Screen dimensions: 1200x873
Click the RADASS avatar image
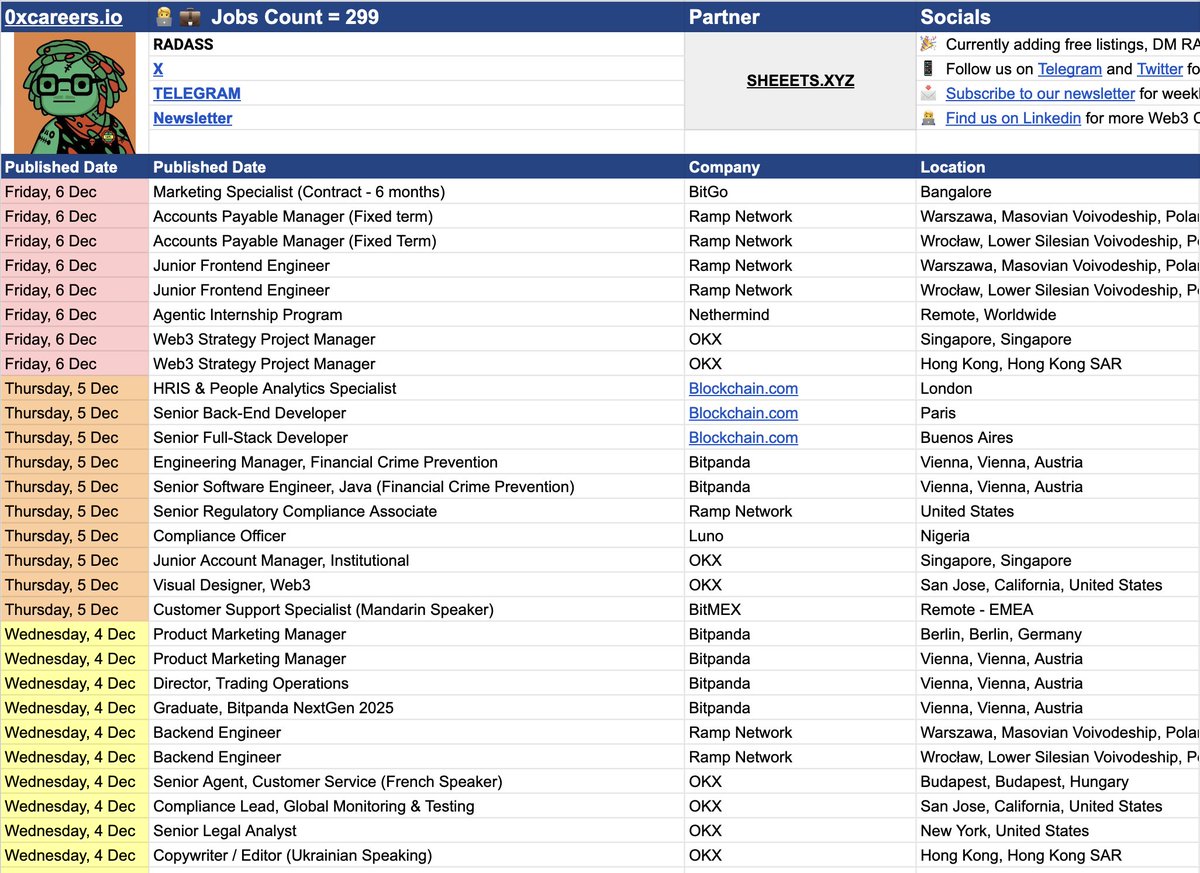[x=74, y=93]
